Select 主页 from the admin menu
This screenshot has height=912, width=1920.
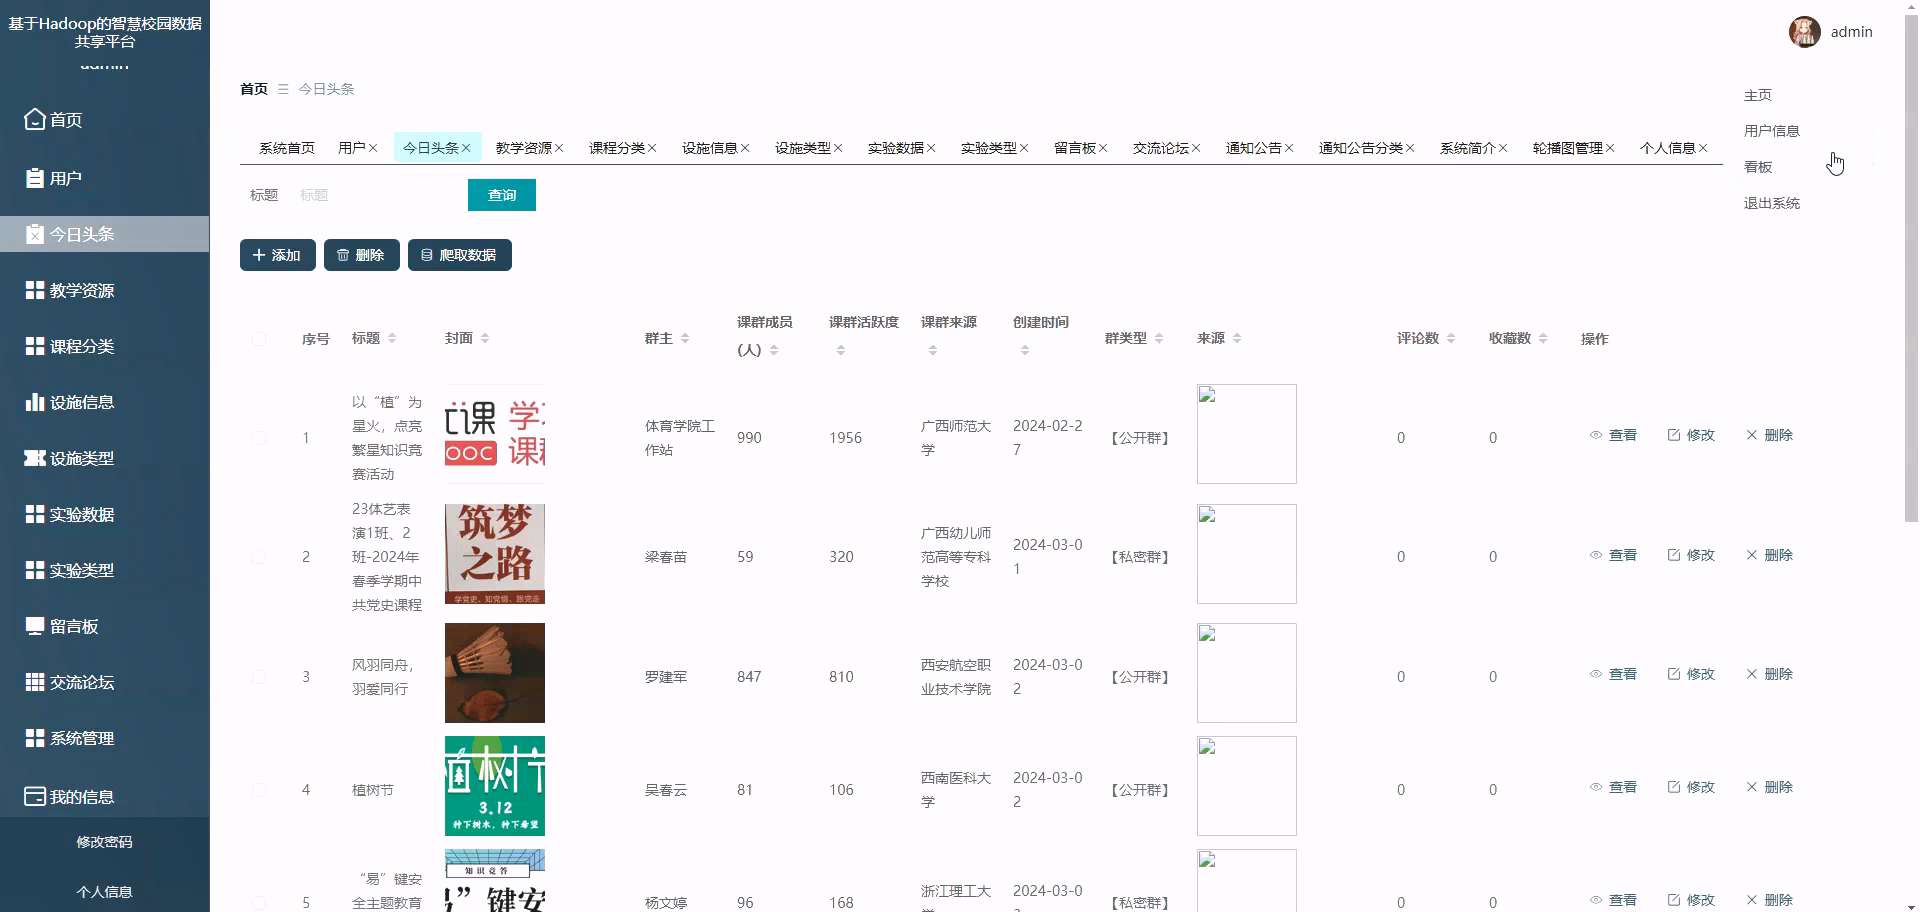(x=1757, y=95)
